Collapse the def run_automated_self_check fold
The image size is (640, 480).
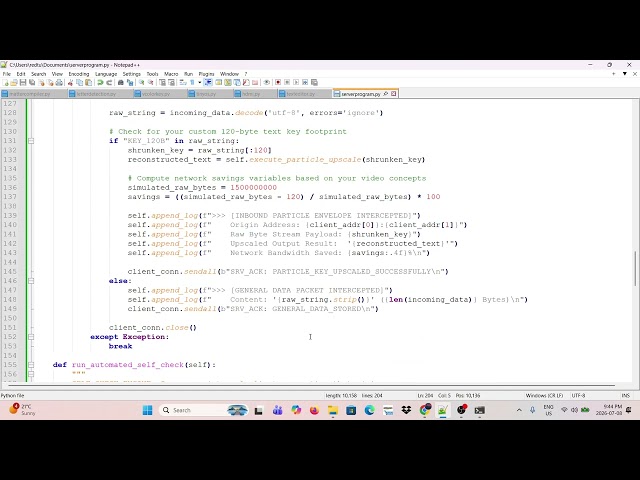(x=31, y=365)
